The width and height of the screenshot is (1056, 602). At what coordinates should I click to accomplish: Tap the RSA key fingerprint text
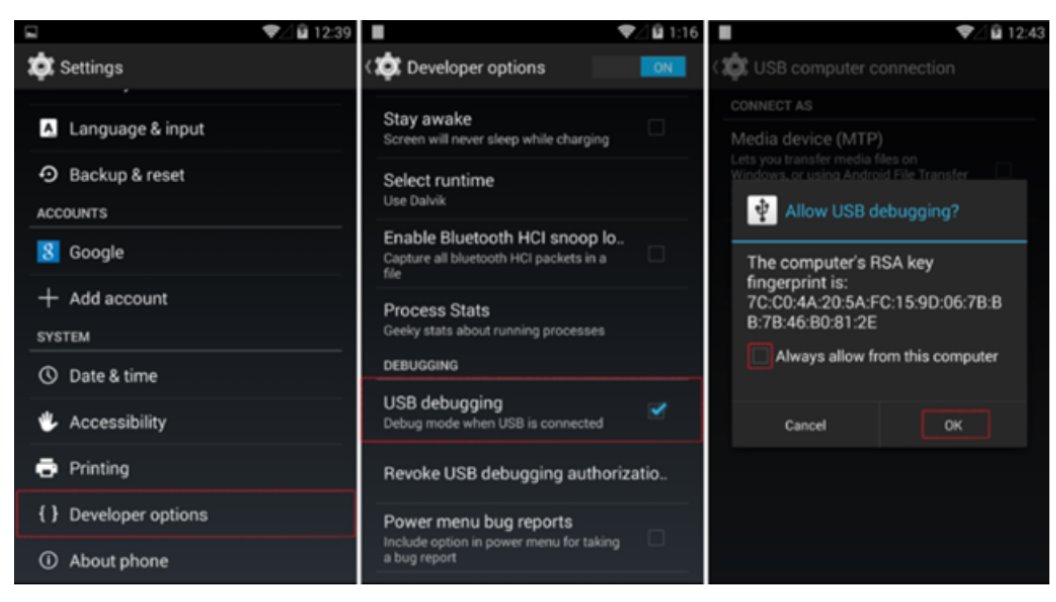point(874,312)
